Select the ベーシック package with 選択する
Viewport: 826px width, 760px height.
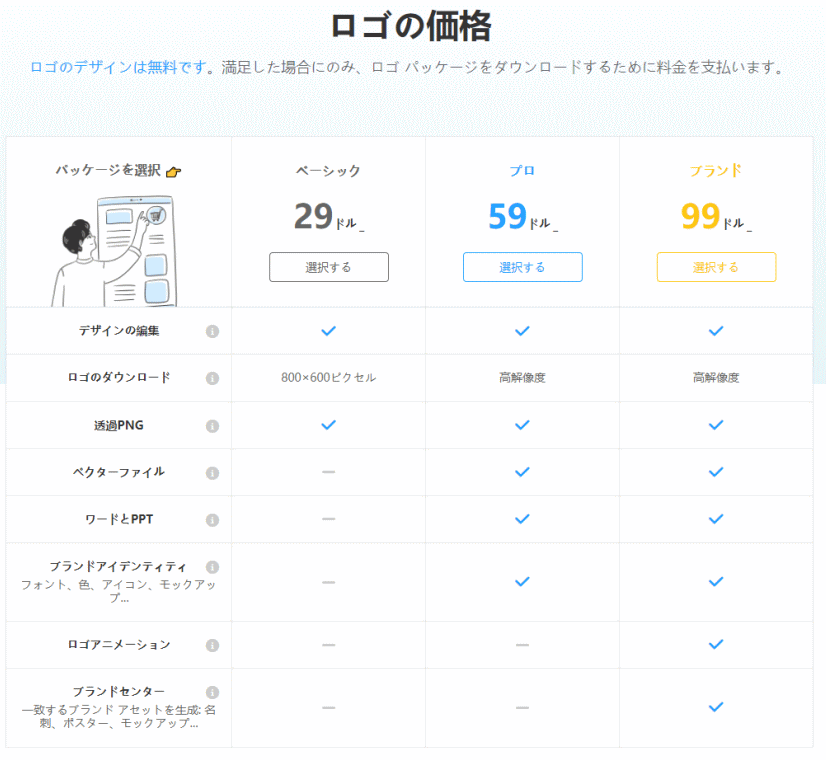pyautogui.click(x=328, y=267)
